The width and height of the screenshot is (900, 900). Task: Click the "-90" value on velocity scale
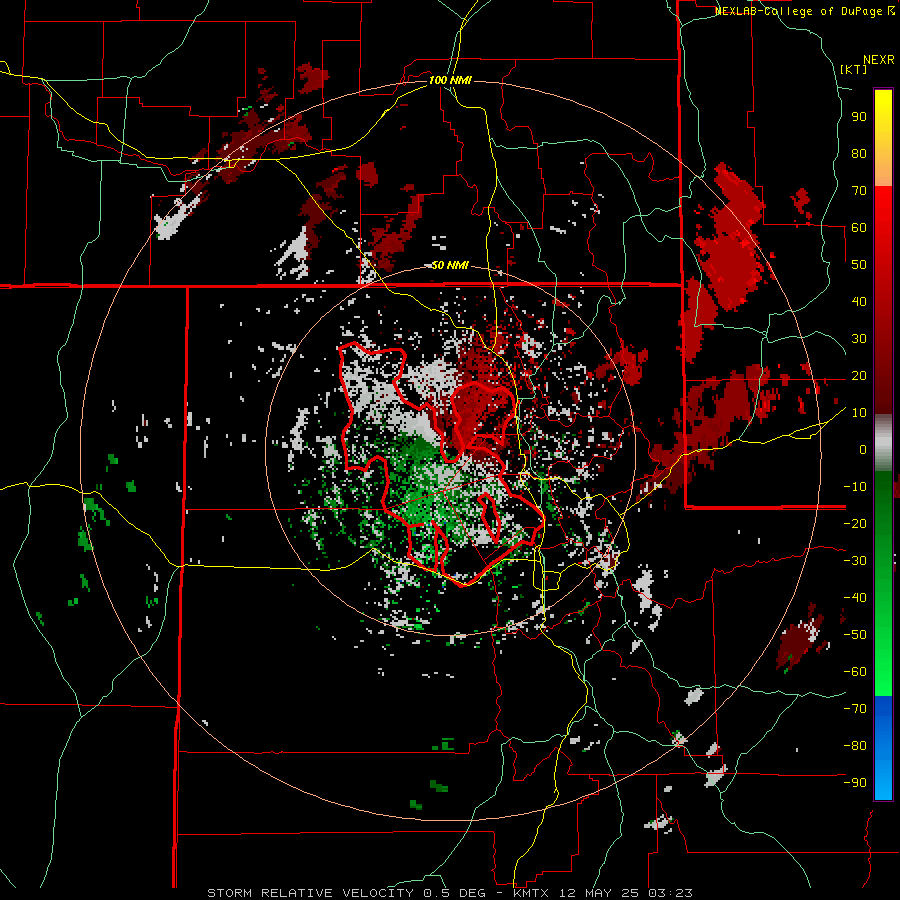tap(855, 783)
